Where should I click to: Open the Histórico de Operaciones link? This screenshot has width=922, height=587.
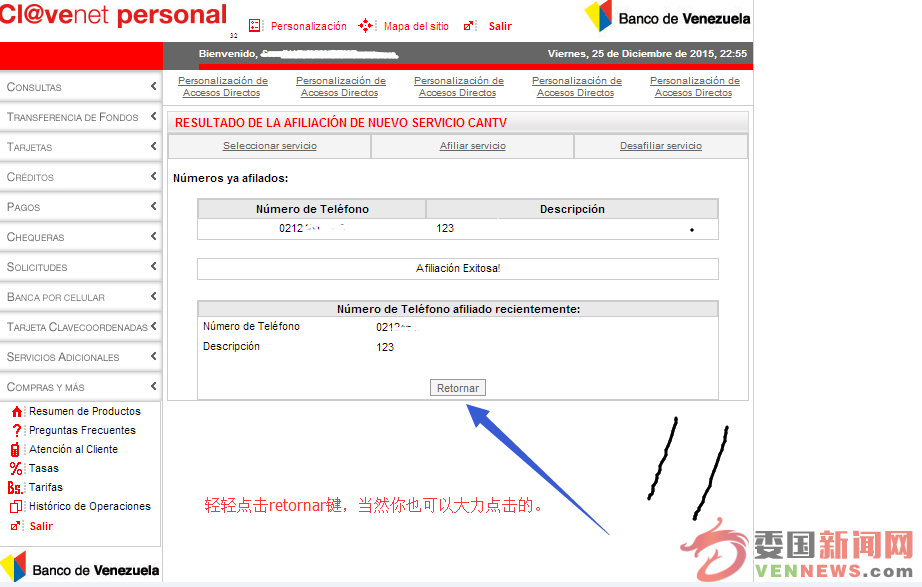pos(90,506)
